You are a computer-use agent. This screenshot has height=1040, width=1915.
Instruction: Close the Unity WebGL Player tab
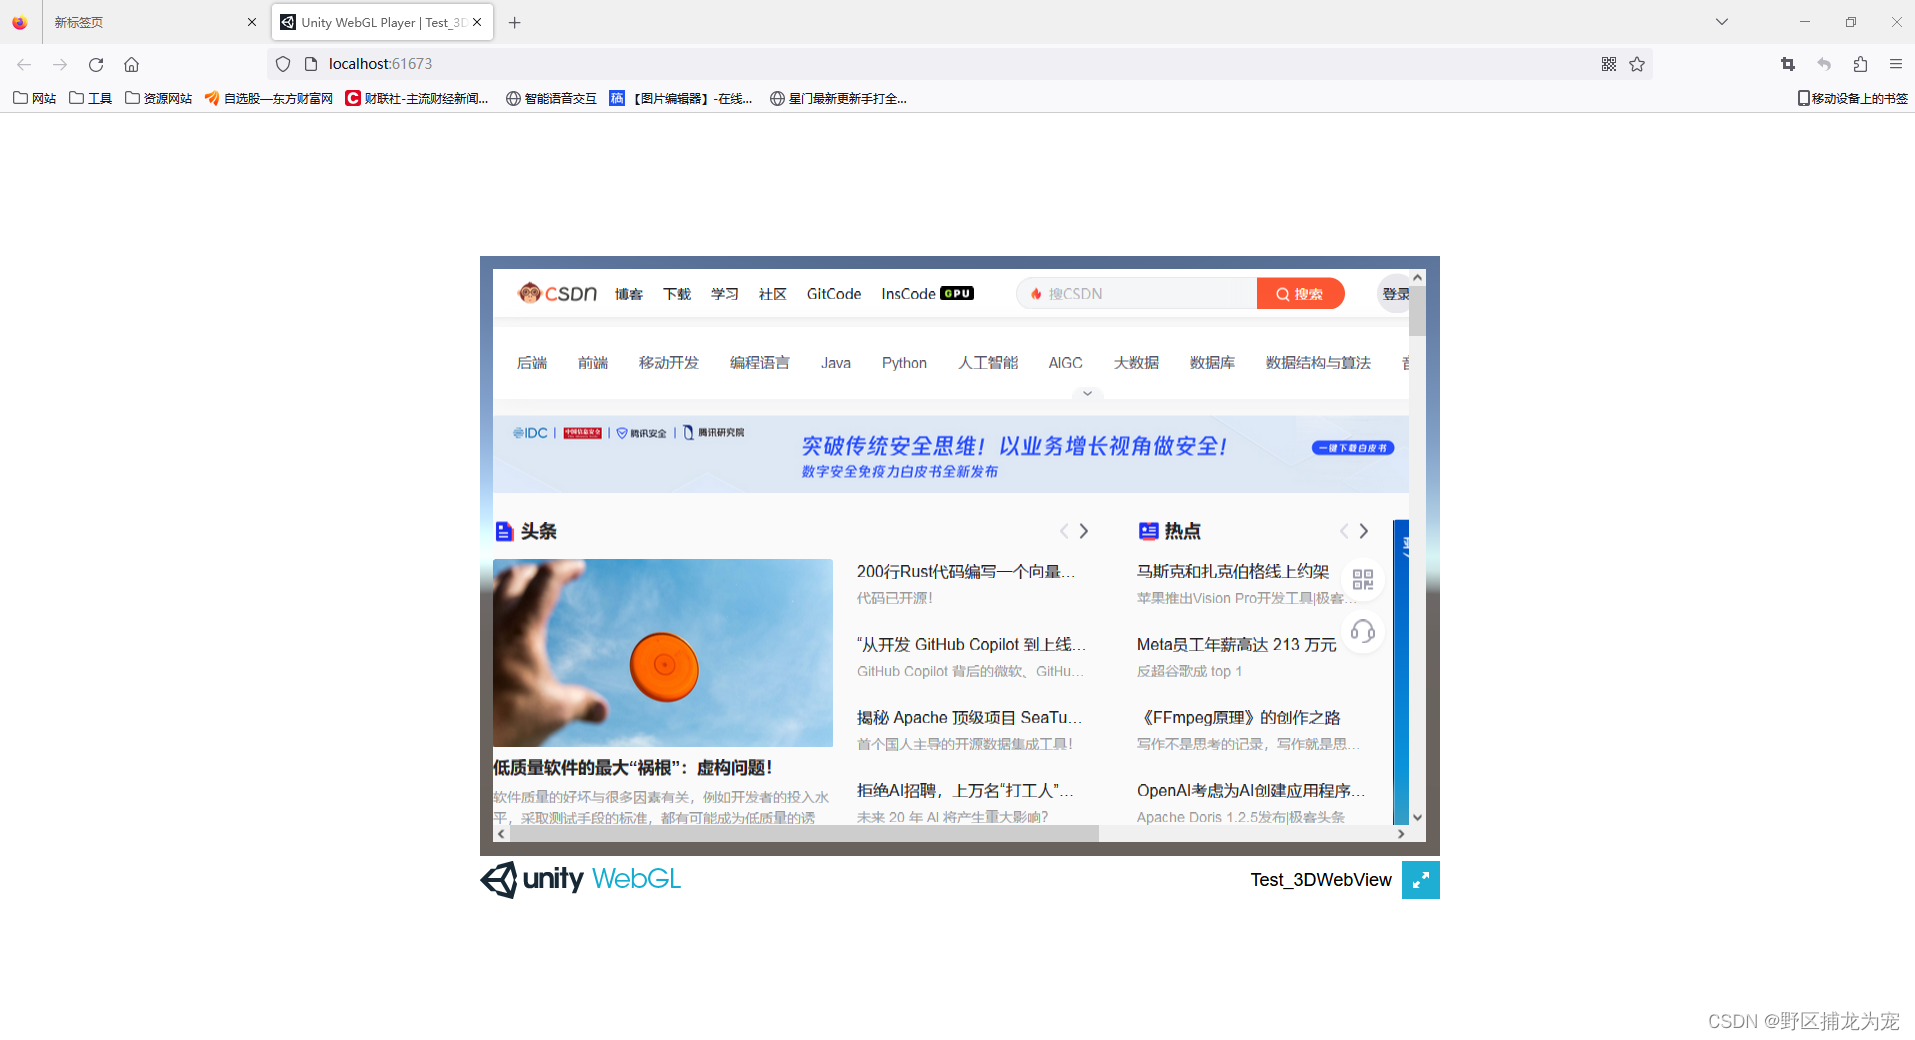[477, 22]
